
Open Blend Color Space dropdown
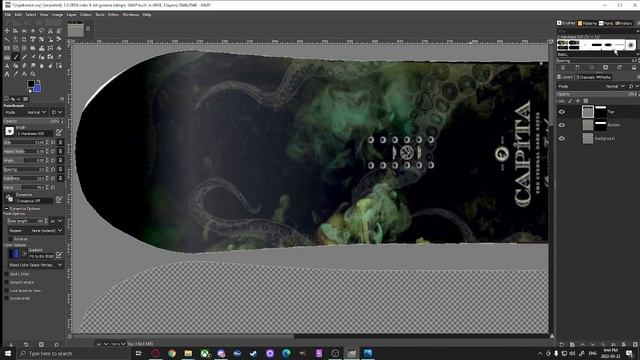(x=36, y=265)
